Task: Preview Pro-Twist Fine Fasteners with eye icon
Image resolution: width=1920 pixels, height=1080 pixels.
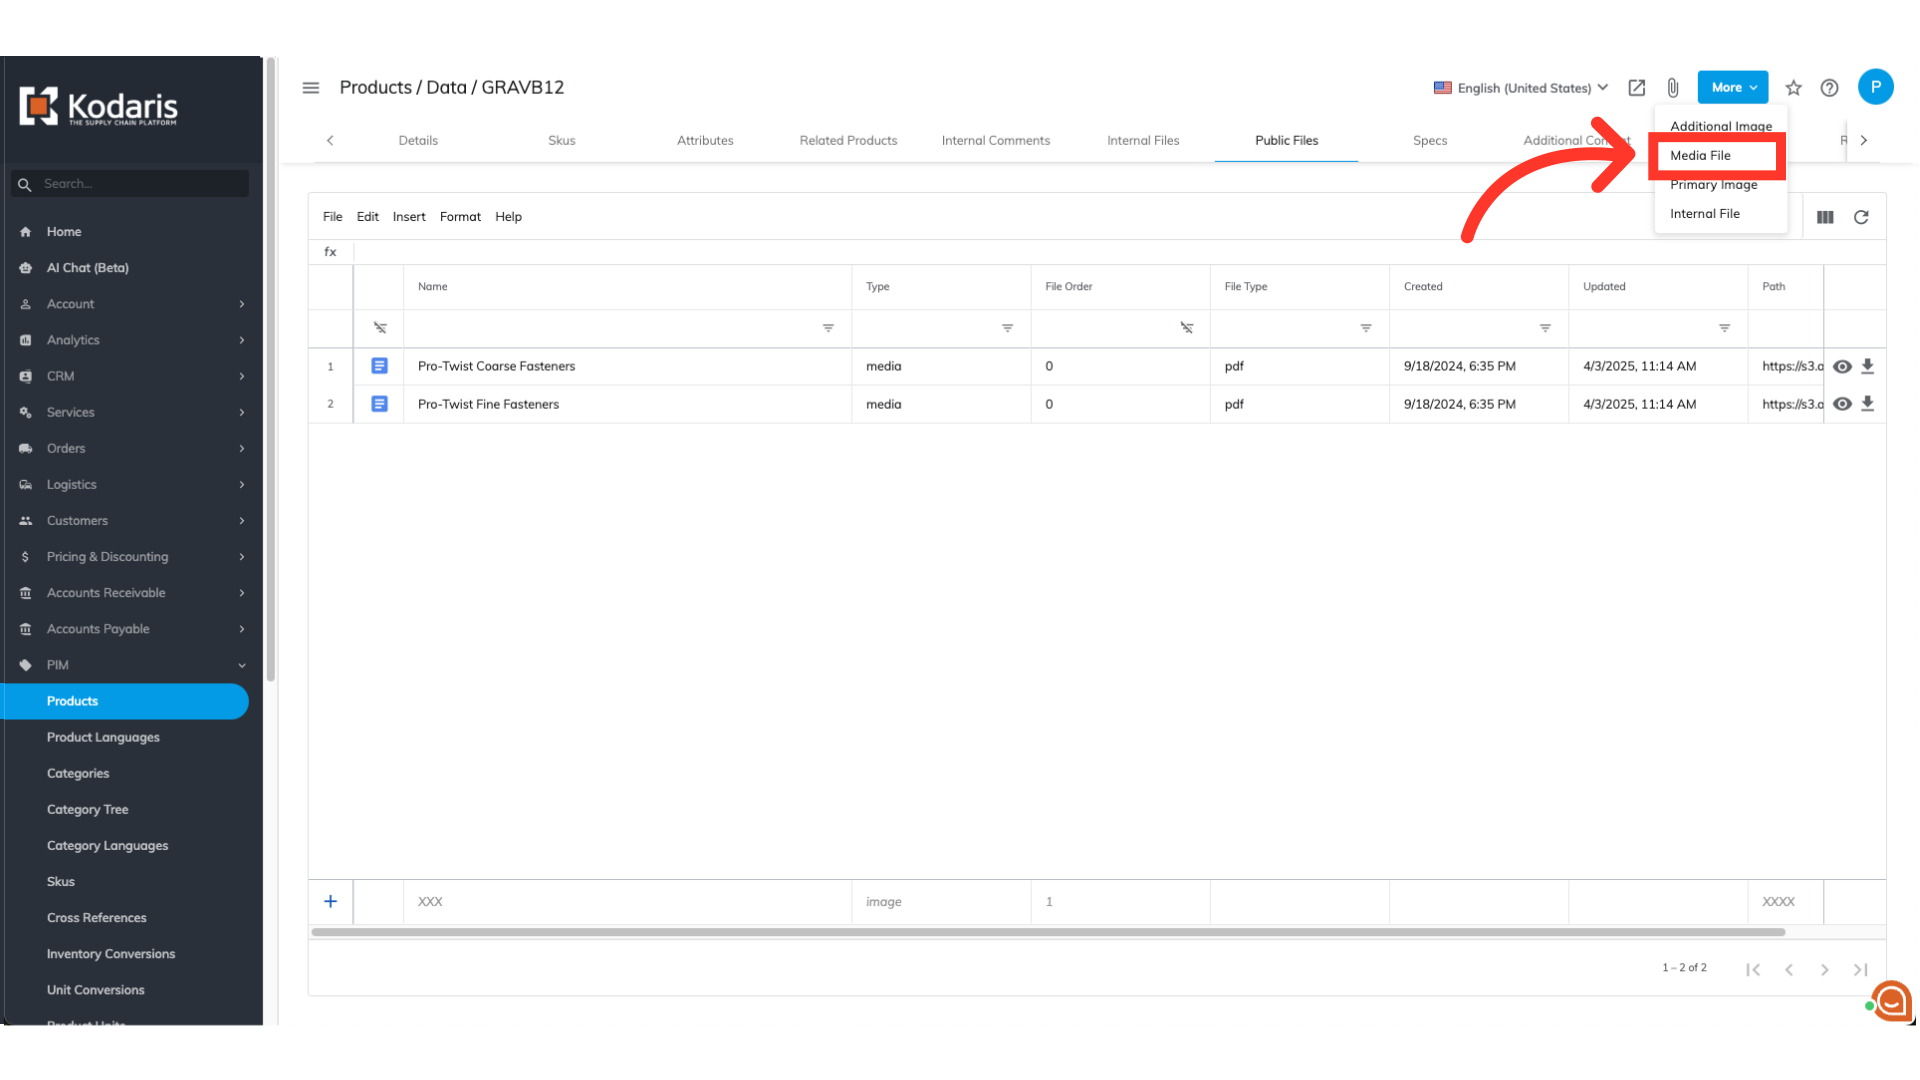Action: [x=1842, y=404]
